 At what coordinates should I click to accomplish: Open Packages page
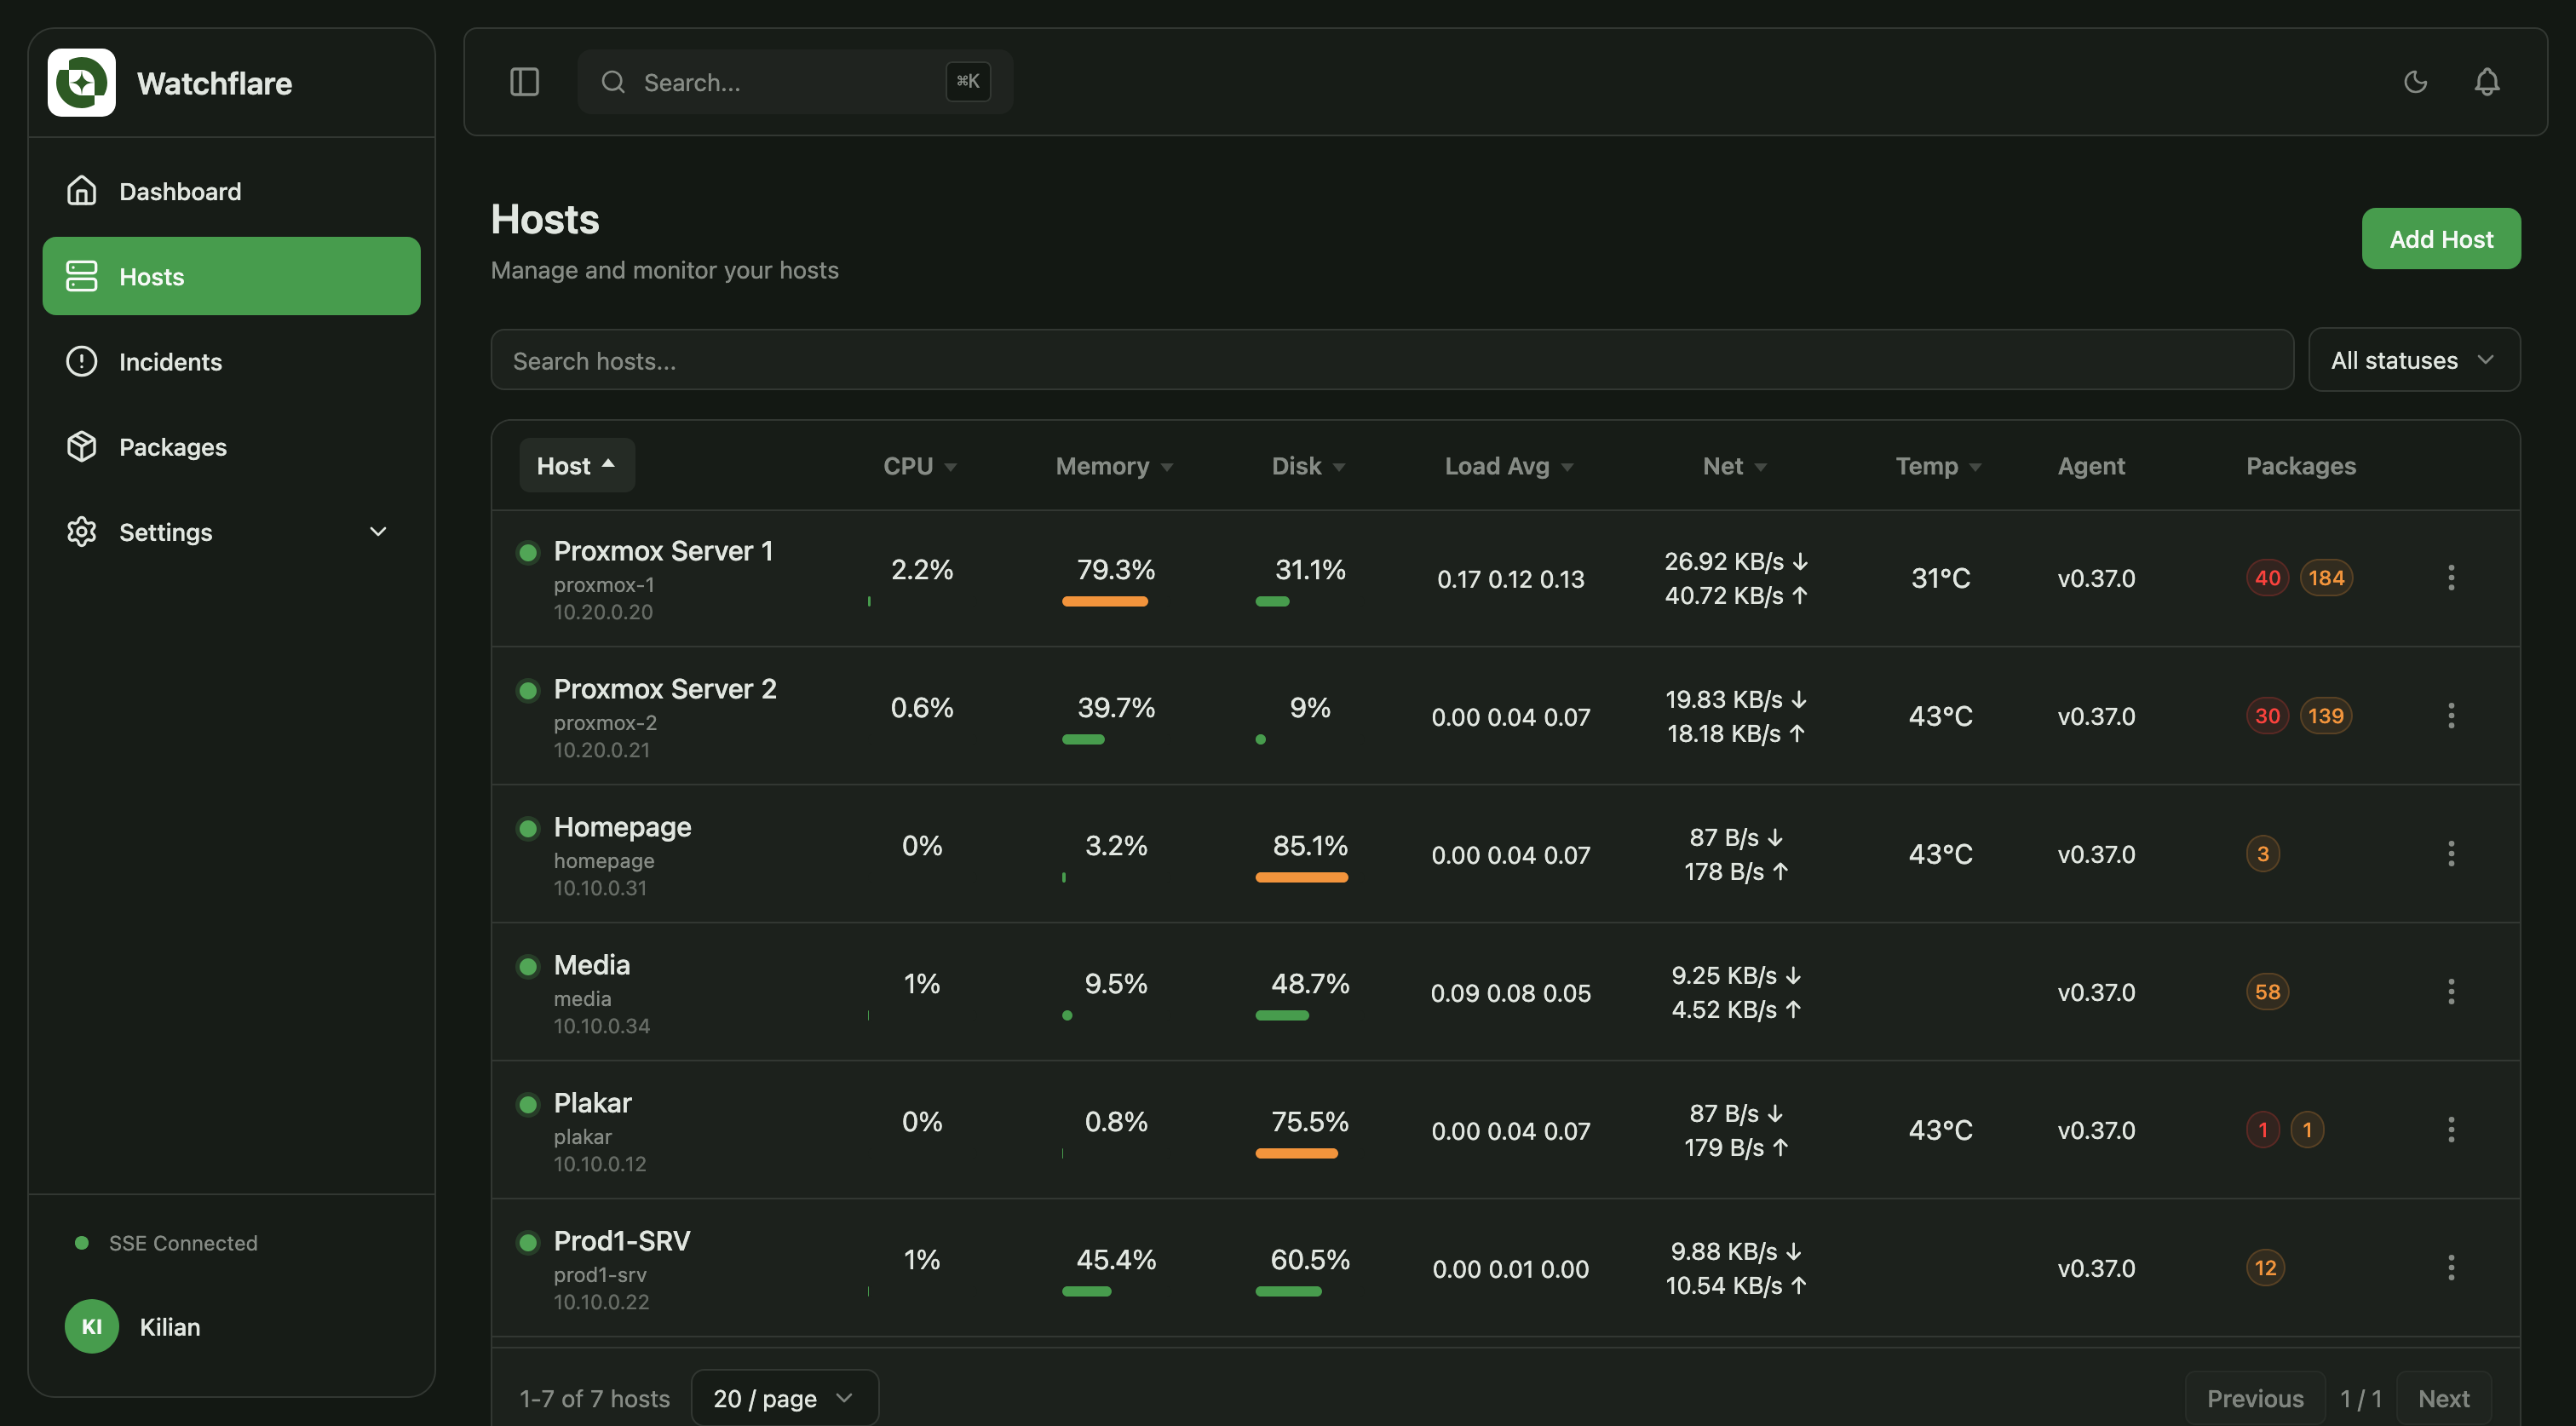click(231, 446)
